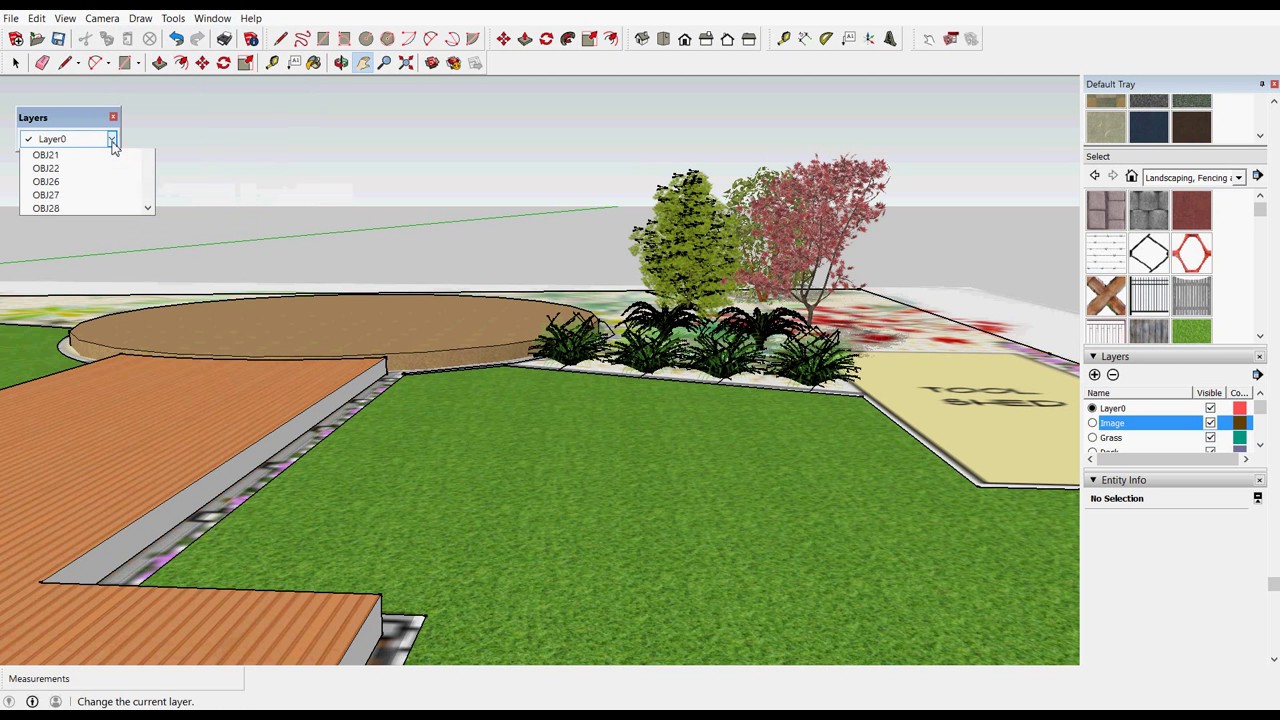Image resolution: width=1280 pixels, height=720 pixels.
Task: Remove layer using the minus icon
Action: point(1112,375)
